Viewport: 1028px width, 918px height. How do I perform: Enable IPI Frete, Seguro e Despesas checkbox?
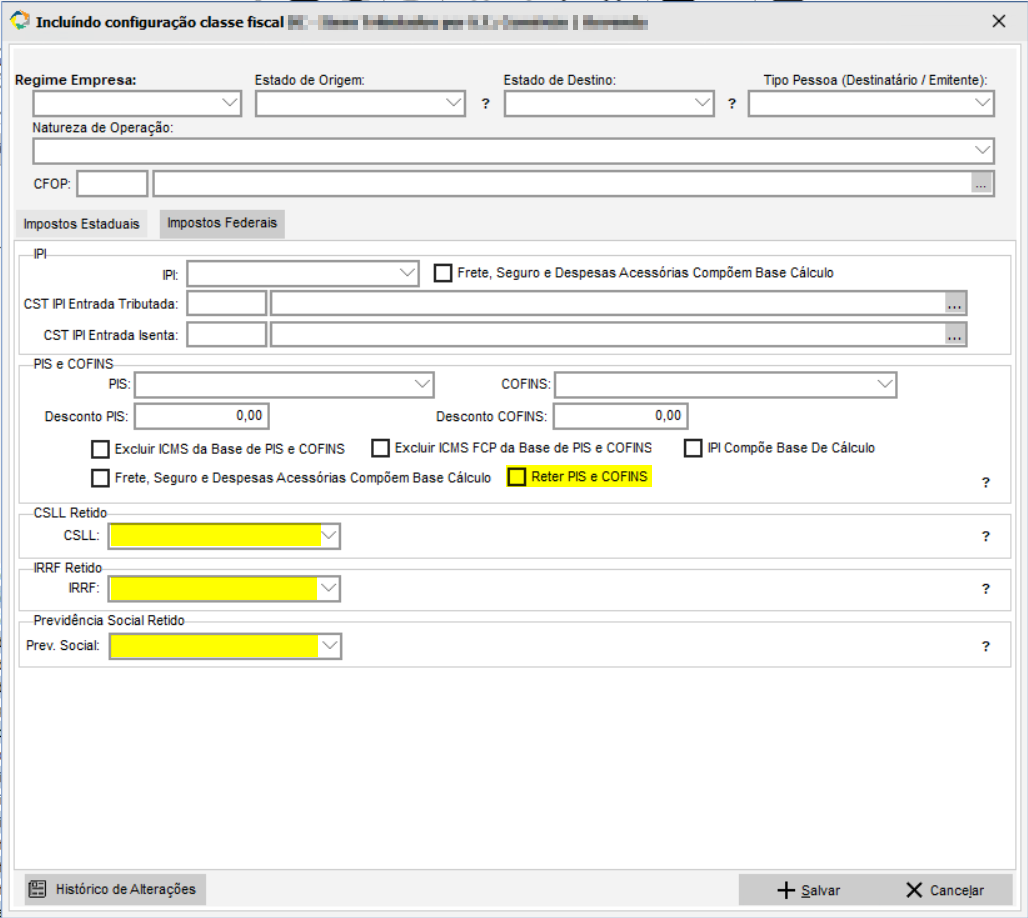(x=443, y=273)
